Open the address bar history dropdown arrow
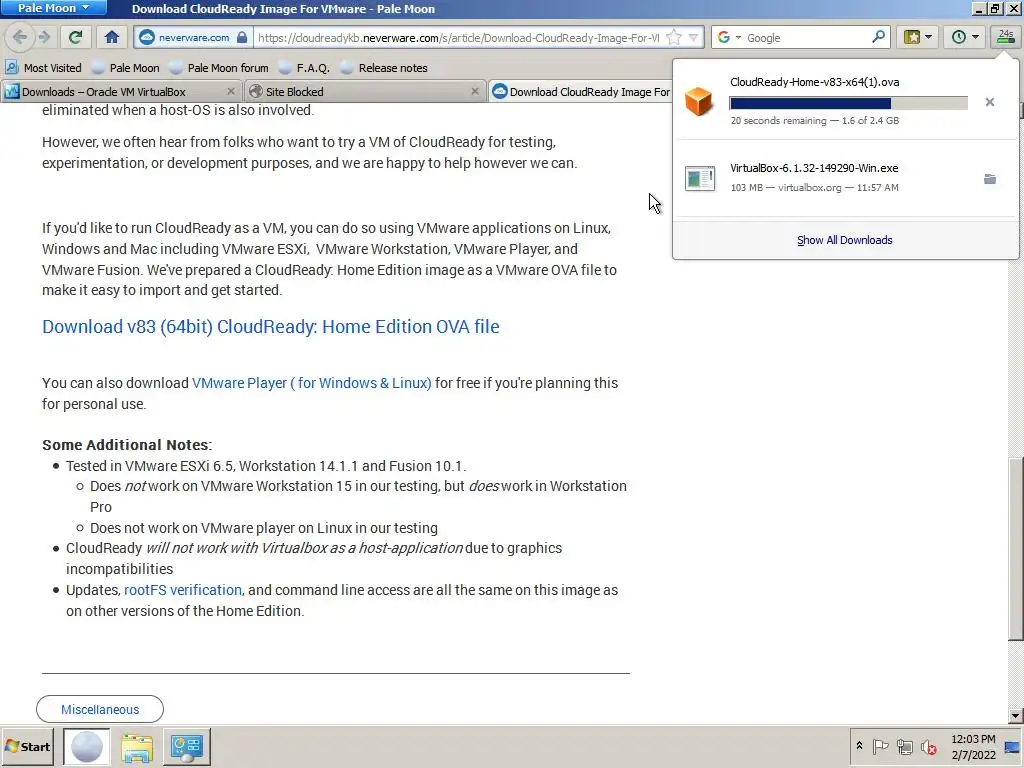 point(694,37)
